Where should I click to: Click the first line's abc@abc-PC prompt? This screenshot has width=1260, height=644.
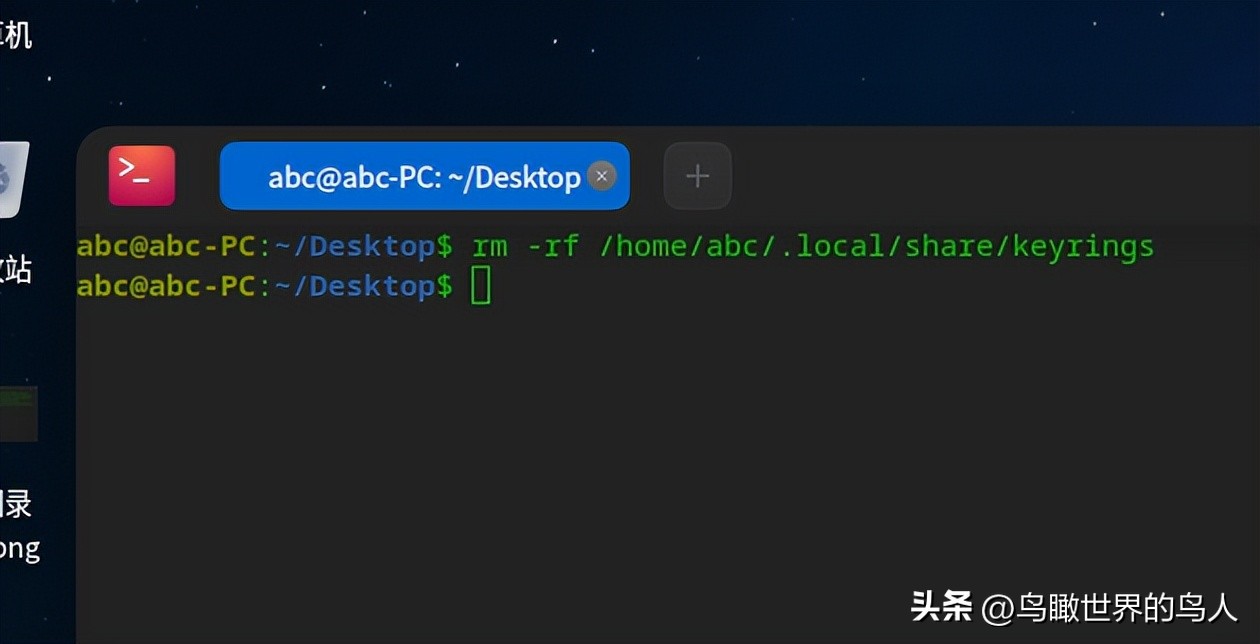coord(166,246)
